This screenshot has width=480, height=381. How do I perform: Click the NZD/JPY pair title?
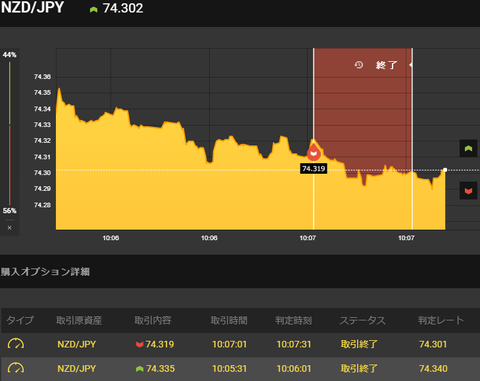(32, 7)
